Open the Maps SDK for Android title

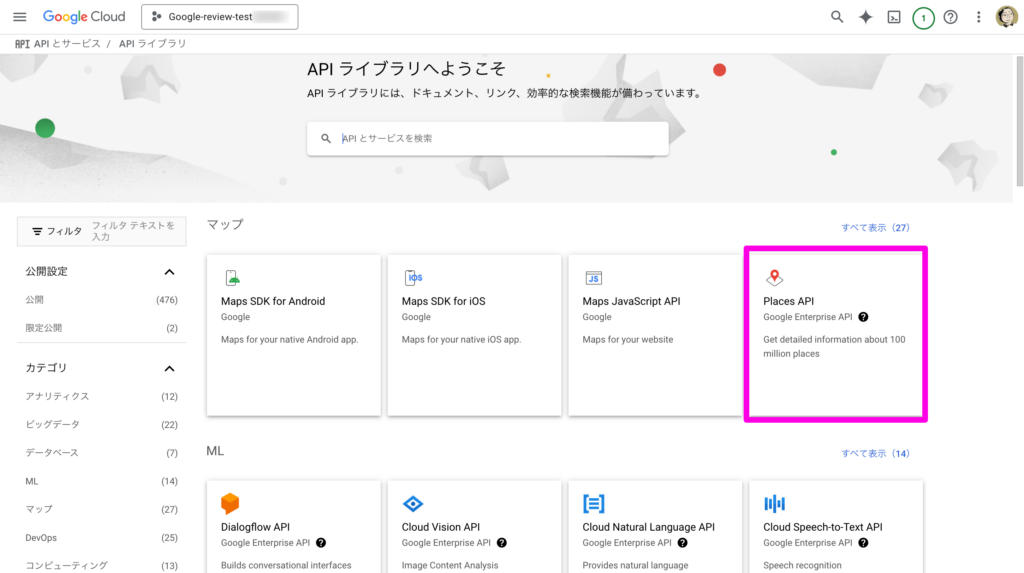click(x=273, y=301)
